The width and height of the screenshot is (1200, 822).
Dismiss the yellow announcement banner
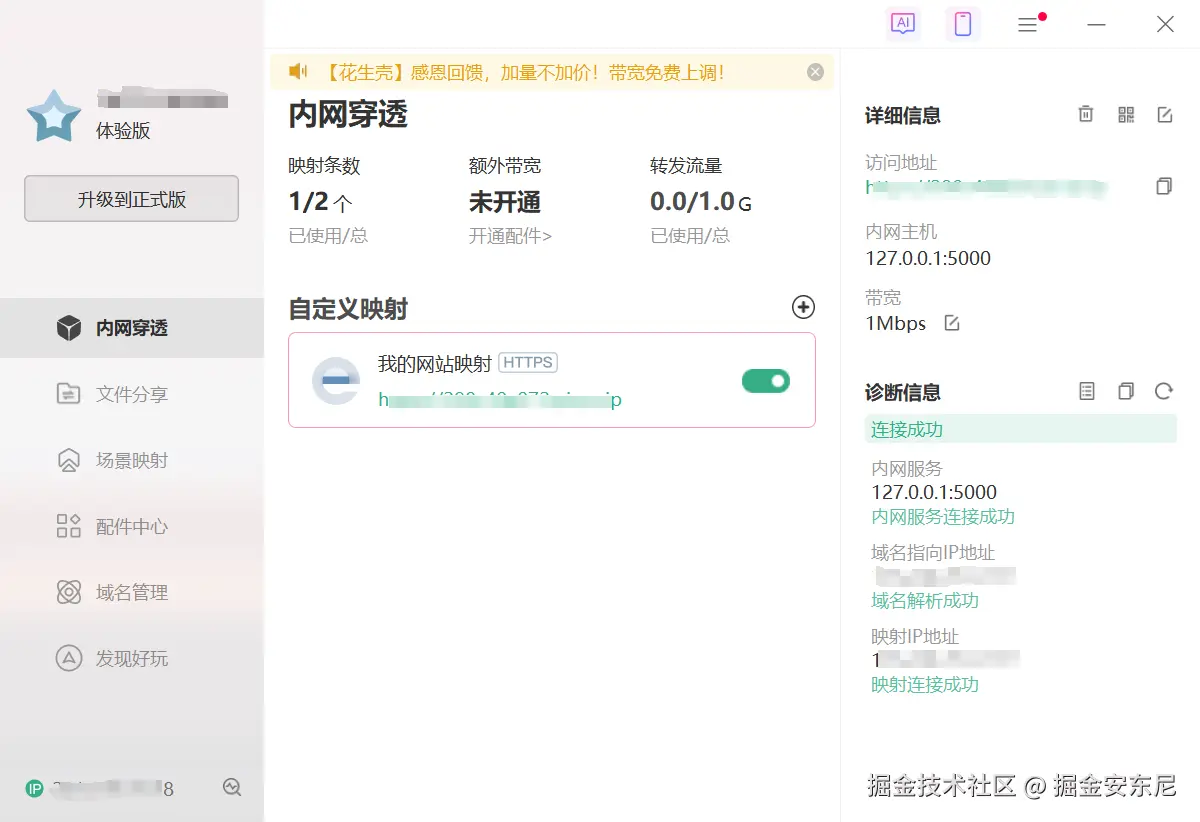click(x=815, y=72)
